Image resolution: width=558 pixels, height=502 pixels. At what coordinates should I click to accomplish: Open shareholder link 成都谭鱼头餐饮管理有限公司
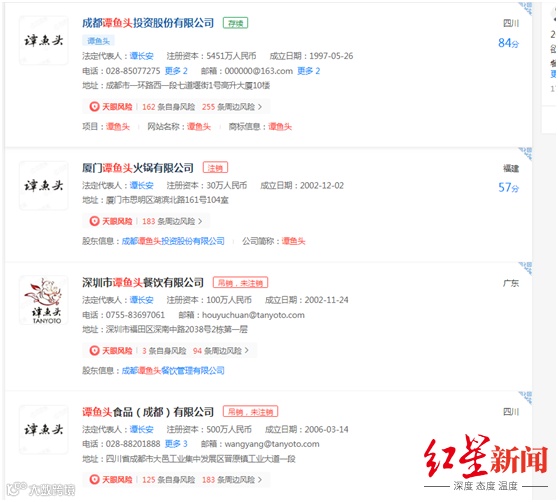pos(173,370)
